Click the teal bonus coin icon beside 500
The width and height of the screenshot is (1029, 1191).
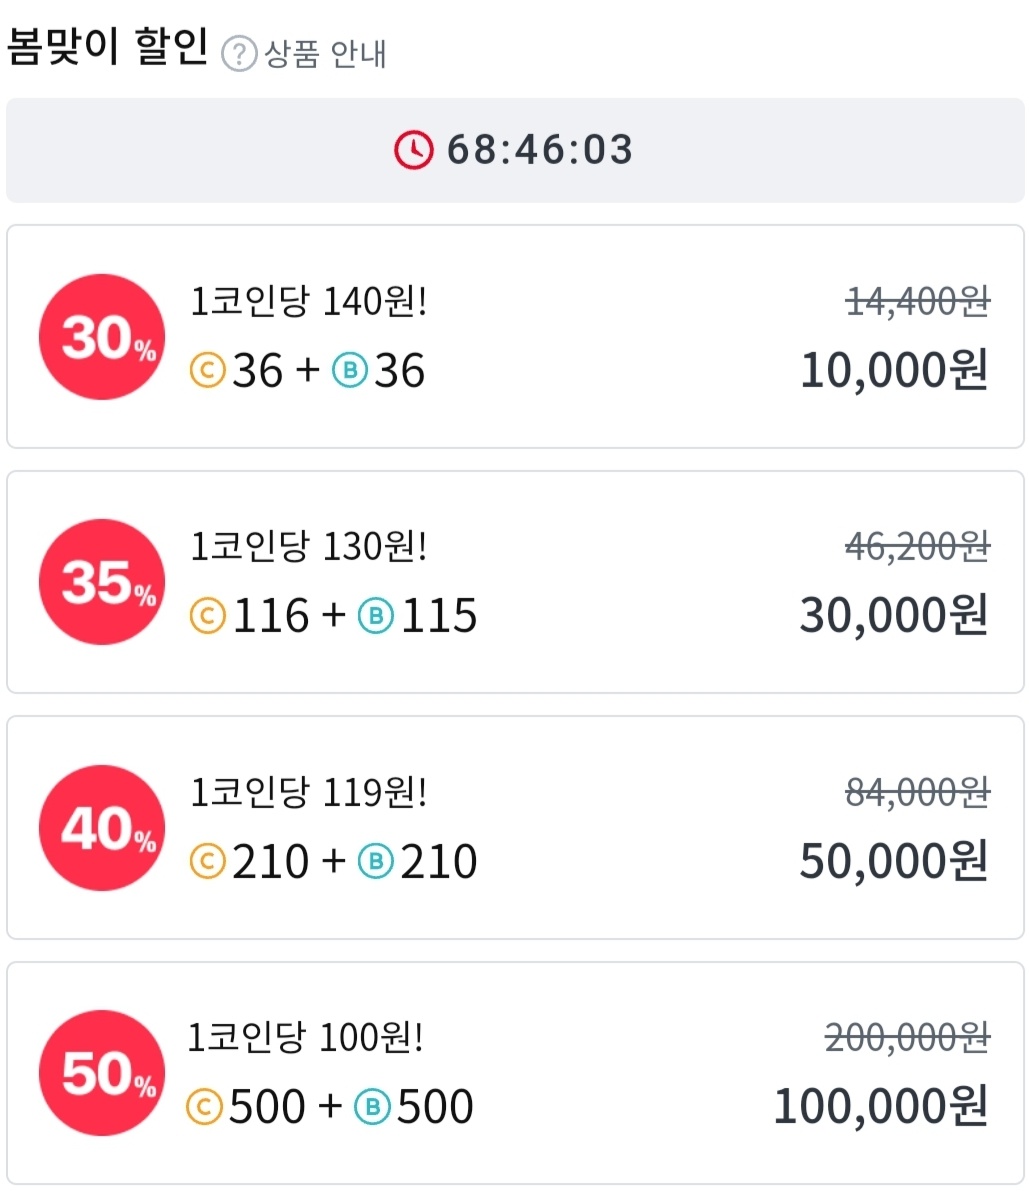pos(372,1107)
